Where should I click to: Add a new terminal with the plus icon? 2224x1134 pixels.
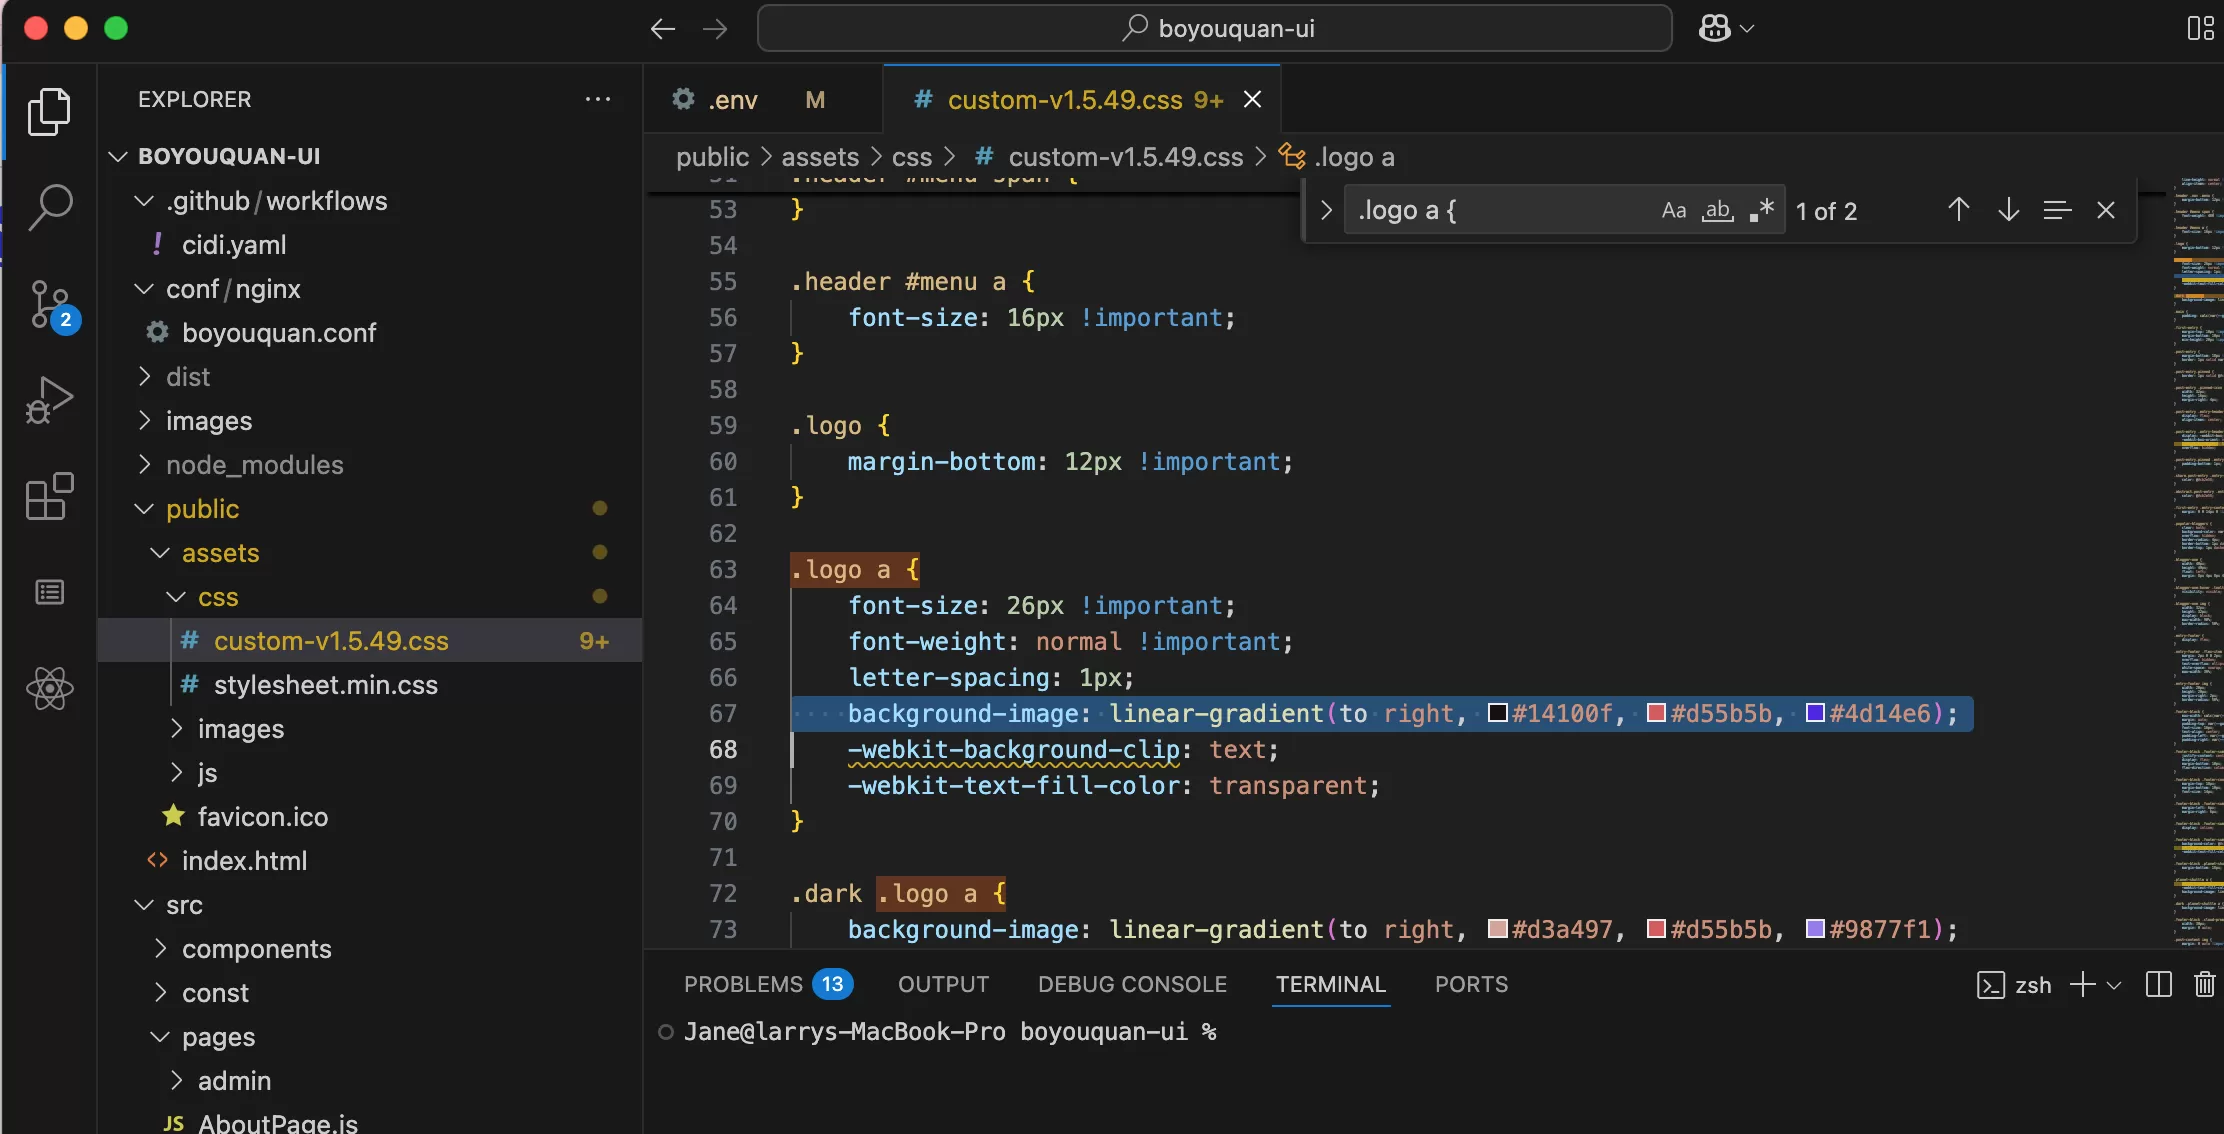click(x=2082, y=985)
